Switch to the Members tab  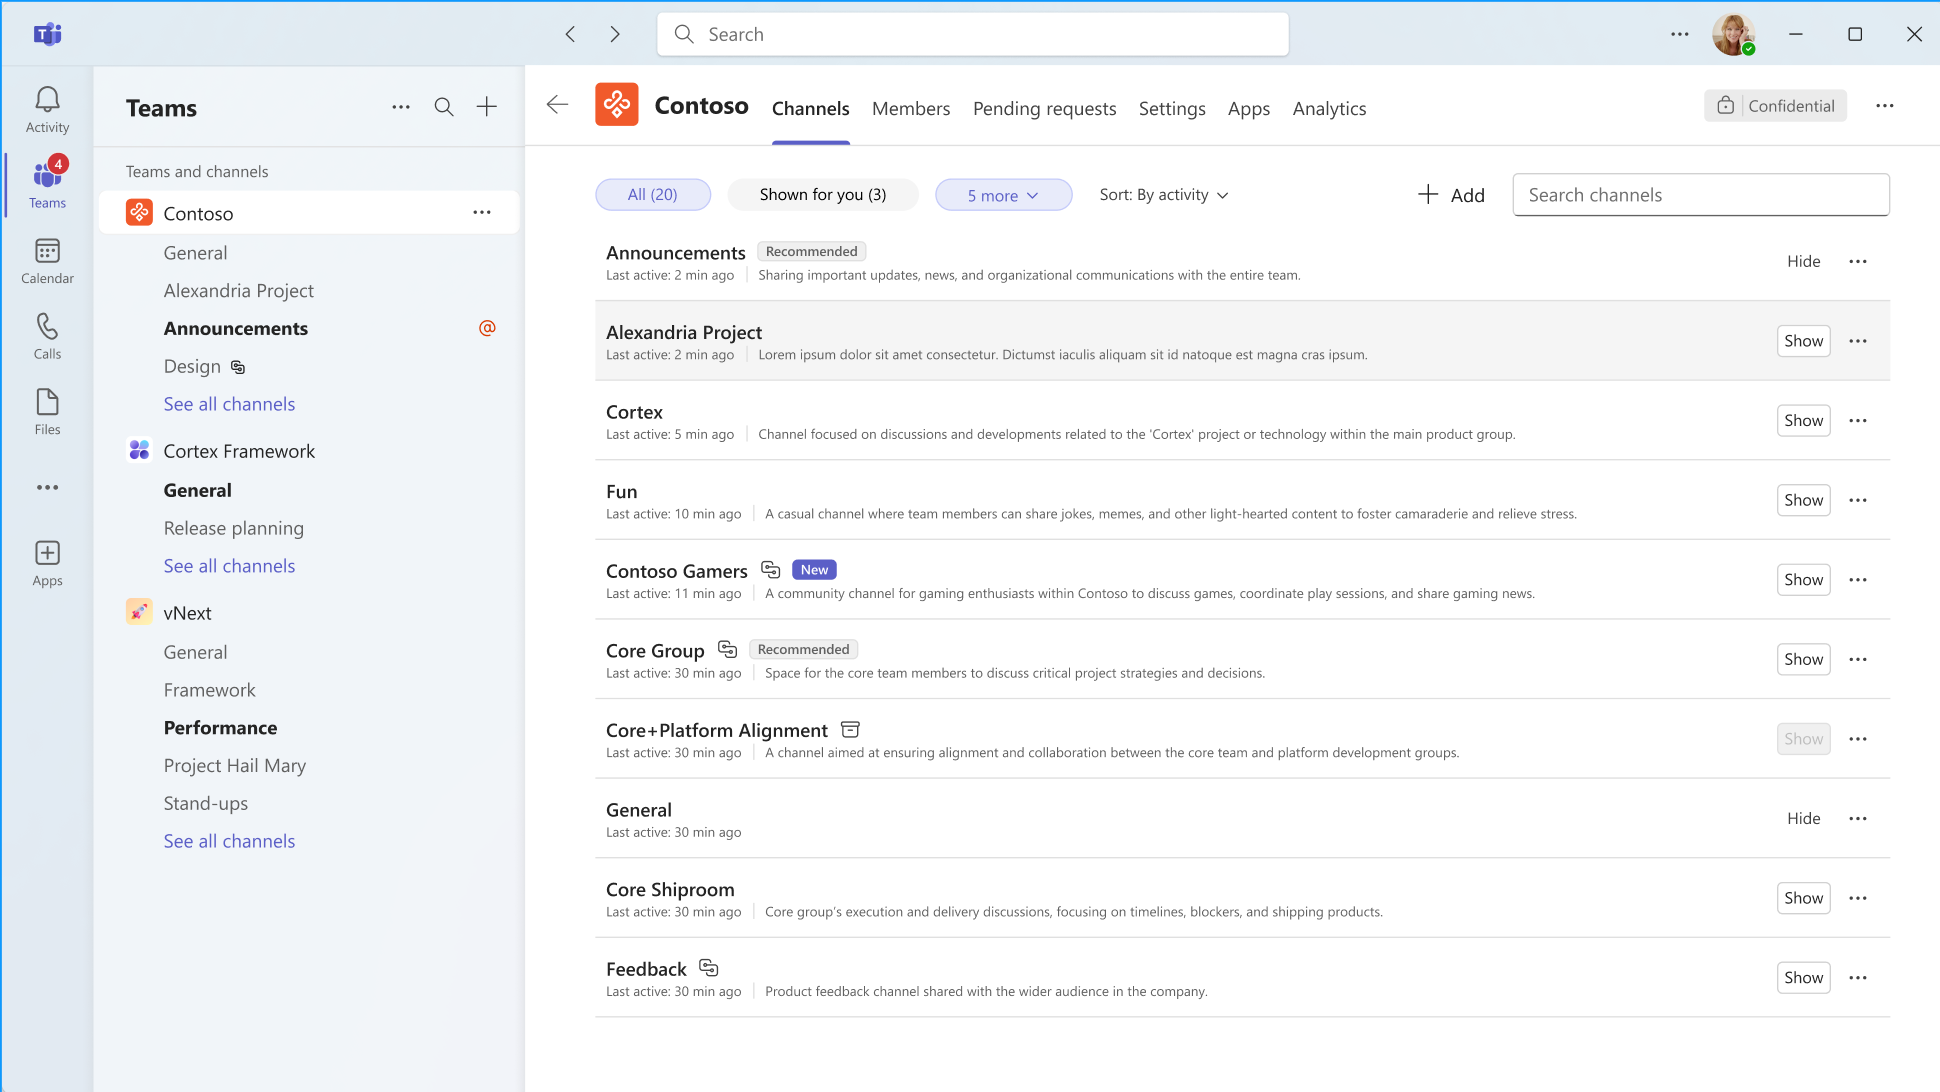(x=911, y=108)
